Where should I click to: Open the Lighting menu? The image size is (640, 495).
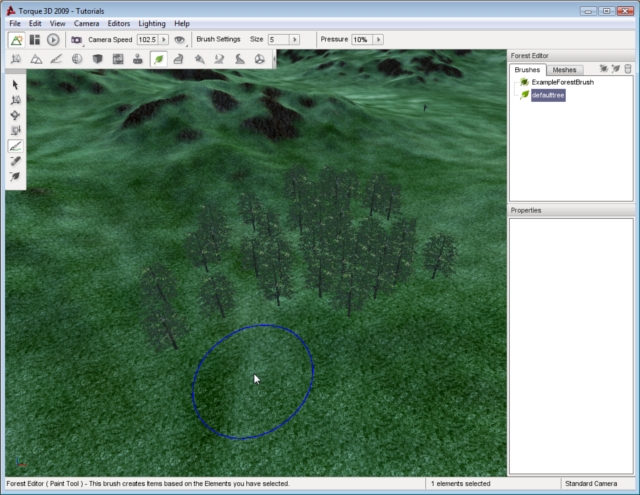tap(152, 23)
